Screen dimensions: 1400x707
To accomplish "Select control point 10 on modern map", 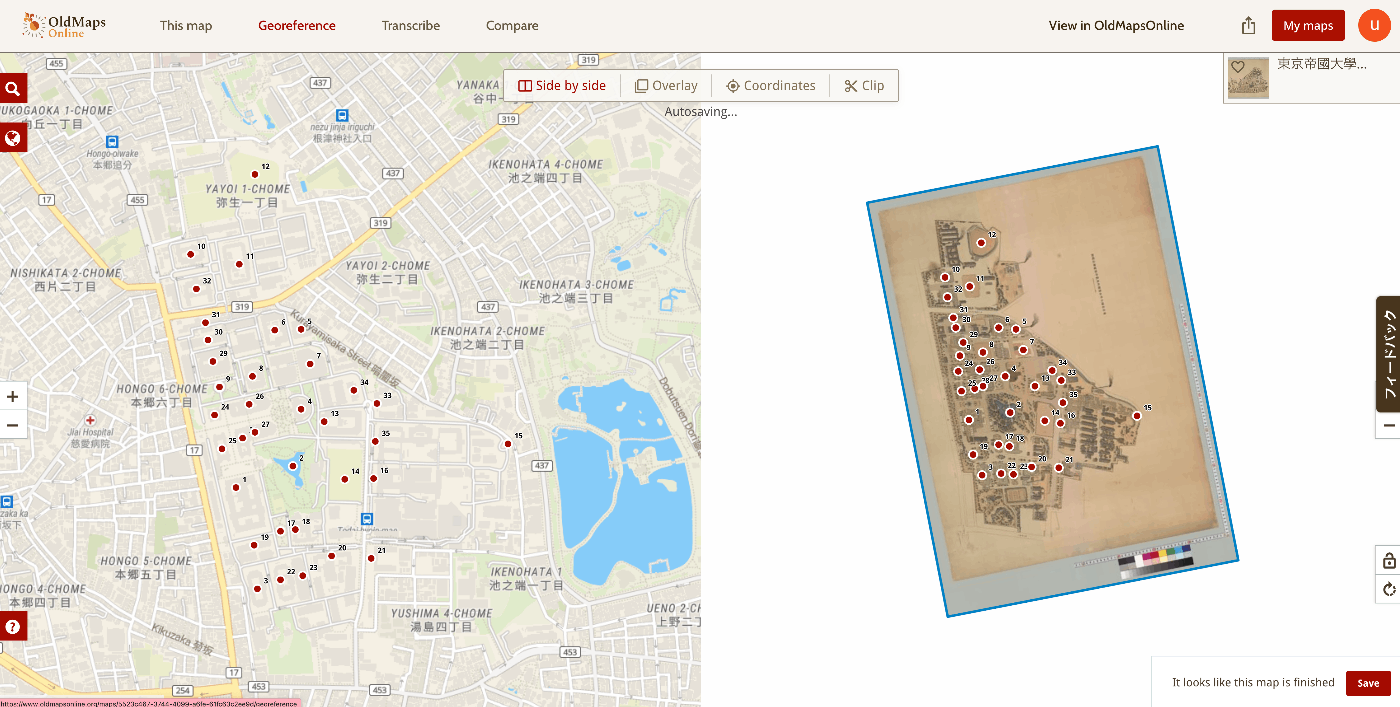I will [190, 254].
